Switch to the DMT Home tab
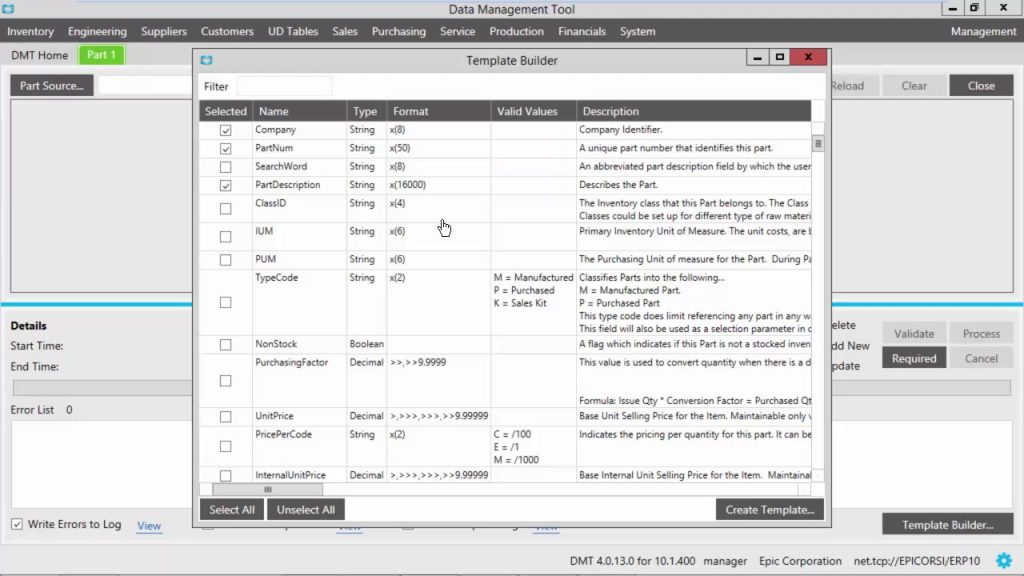Viewport: 1024px width, 576px height. (x=39, y=55)
